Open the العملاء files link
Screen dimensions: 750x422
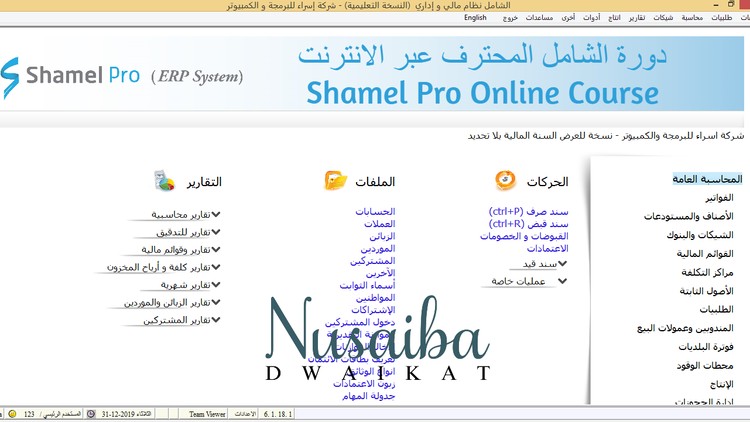[x=380, y=224]
